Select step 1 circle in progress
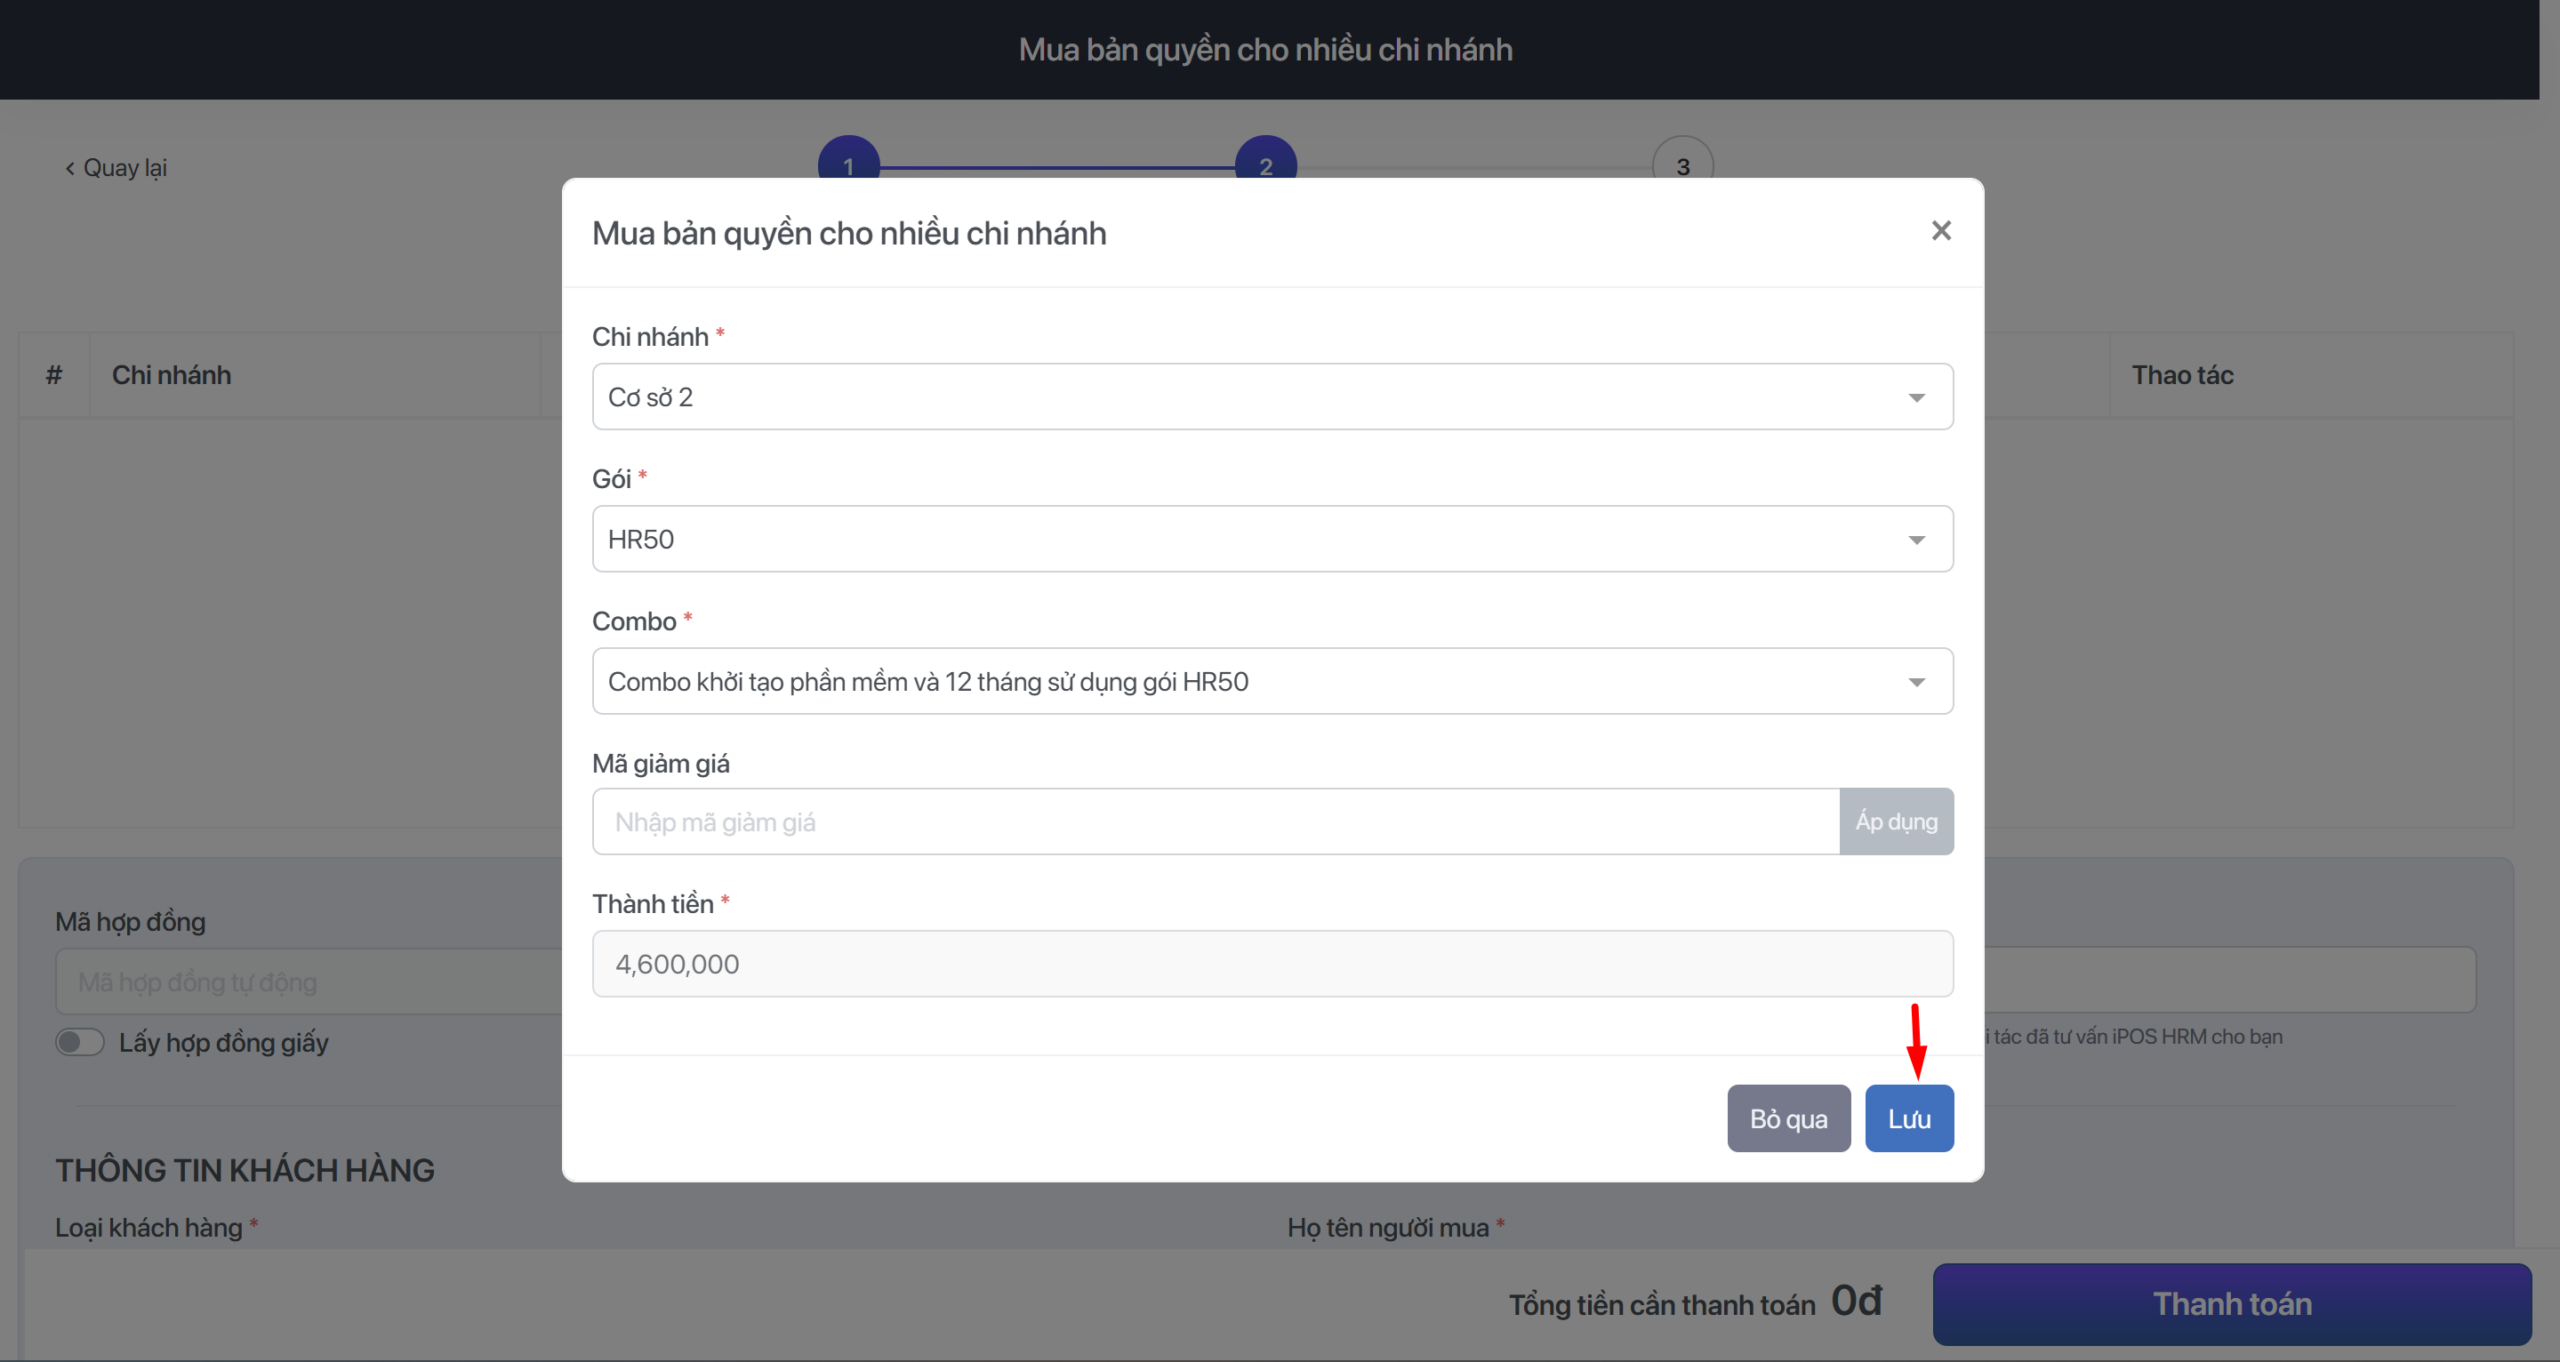Screen dimensions: 2560x1362 848,160
